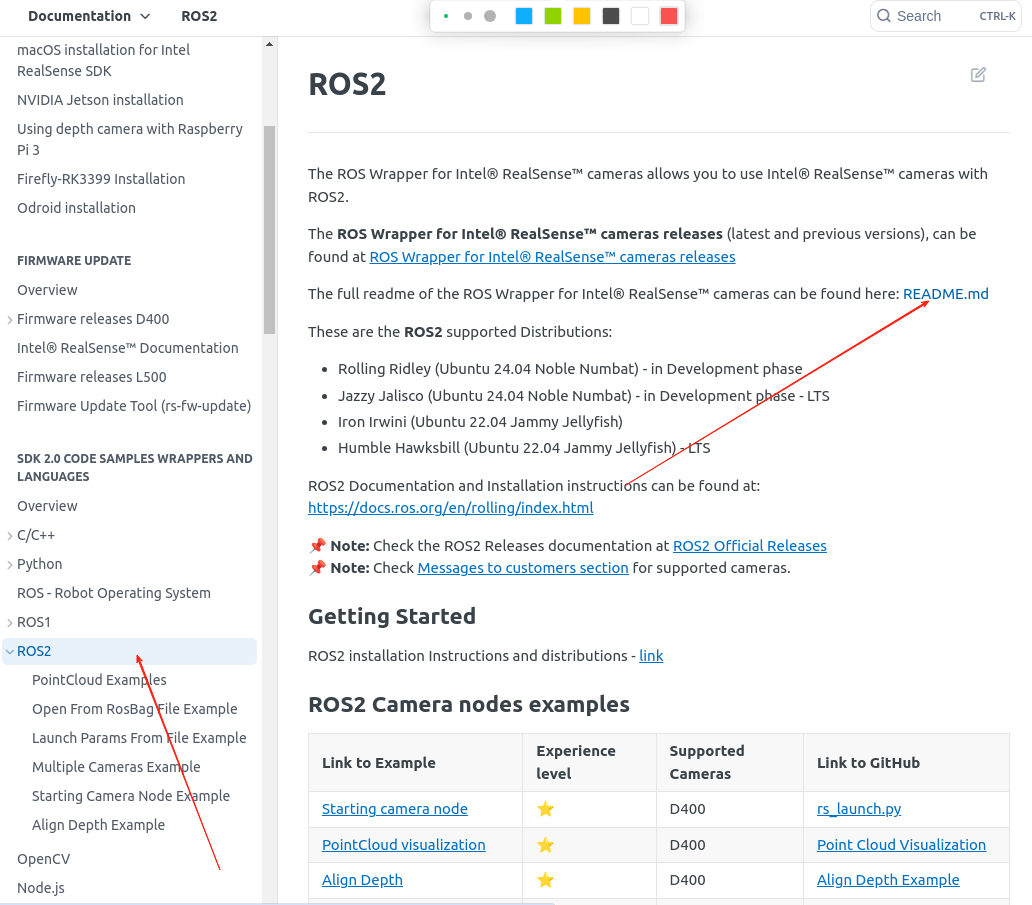
Task: Open Firmware Update Overview page
Action: [47, 290]
